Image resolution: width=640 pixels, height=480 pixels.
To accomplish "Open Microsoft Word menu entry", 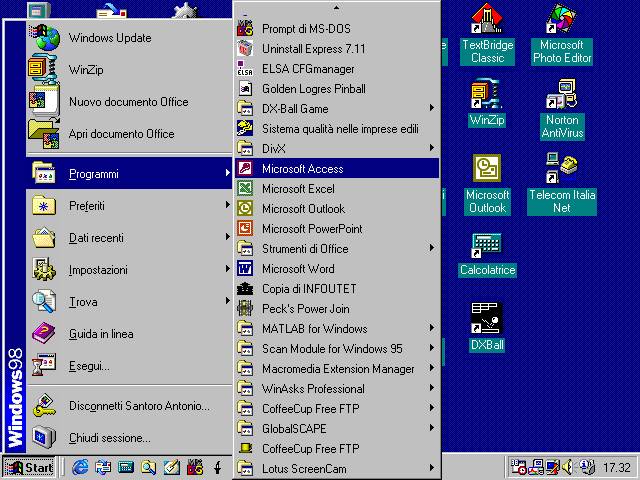I will click(x=337, y=269).
